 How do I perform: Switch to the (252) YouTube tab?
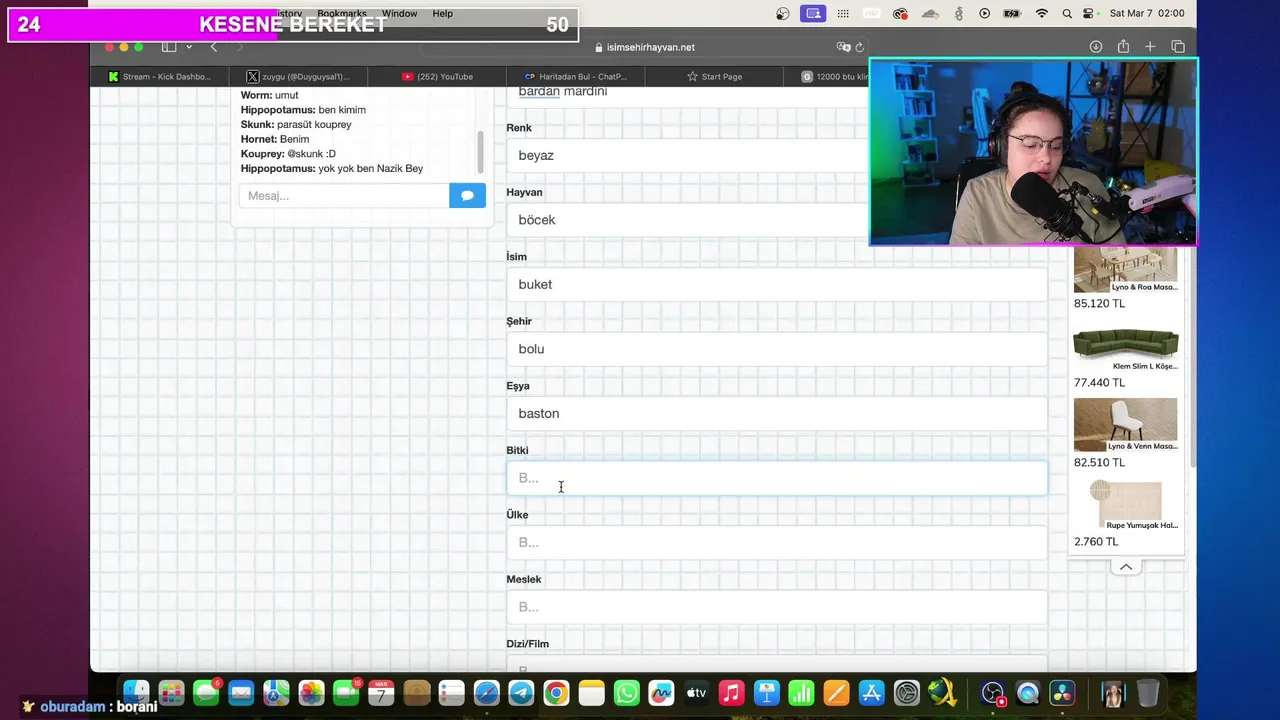(x=437, y=76)
